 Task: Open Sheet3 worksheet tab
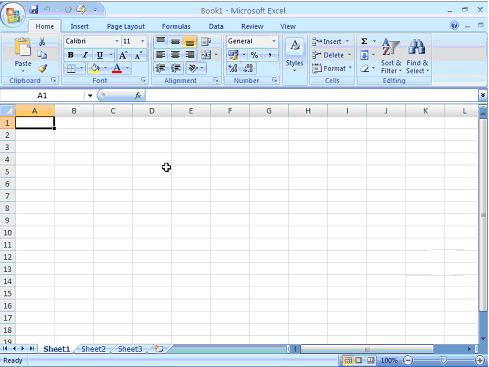[130, 349]
